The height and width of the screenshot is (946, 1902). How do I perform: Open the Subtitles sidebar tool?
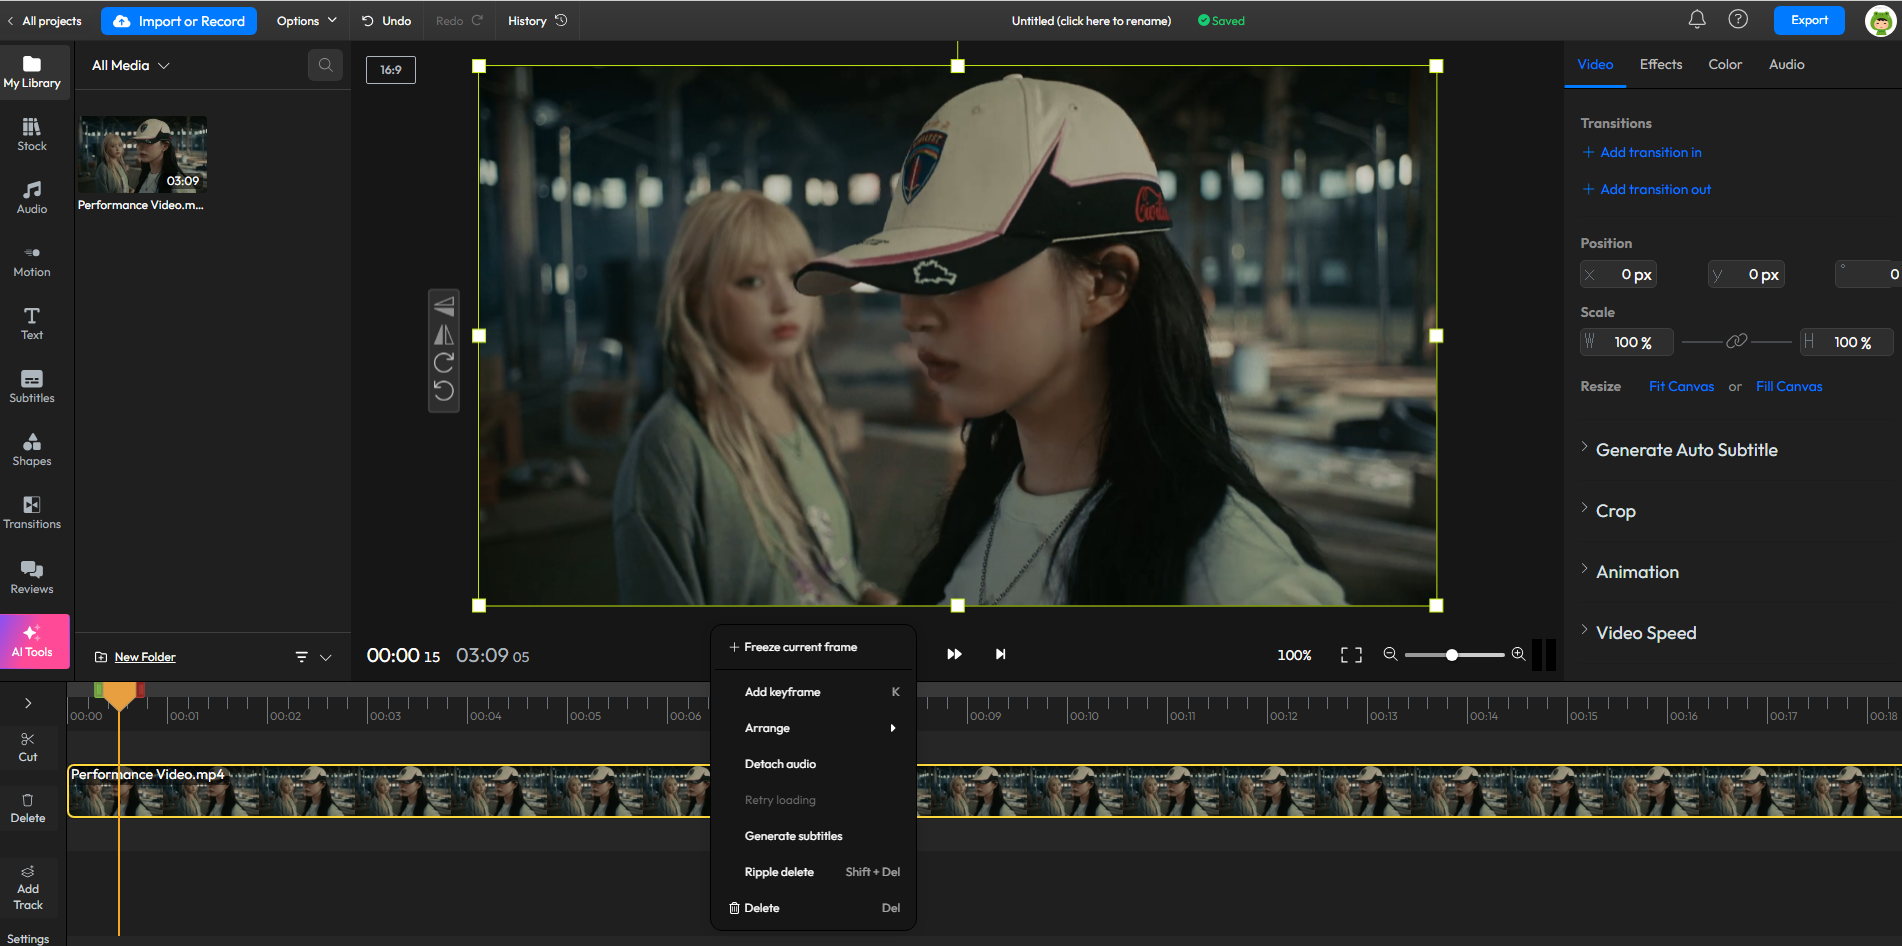32,386
